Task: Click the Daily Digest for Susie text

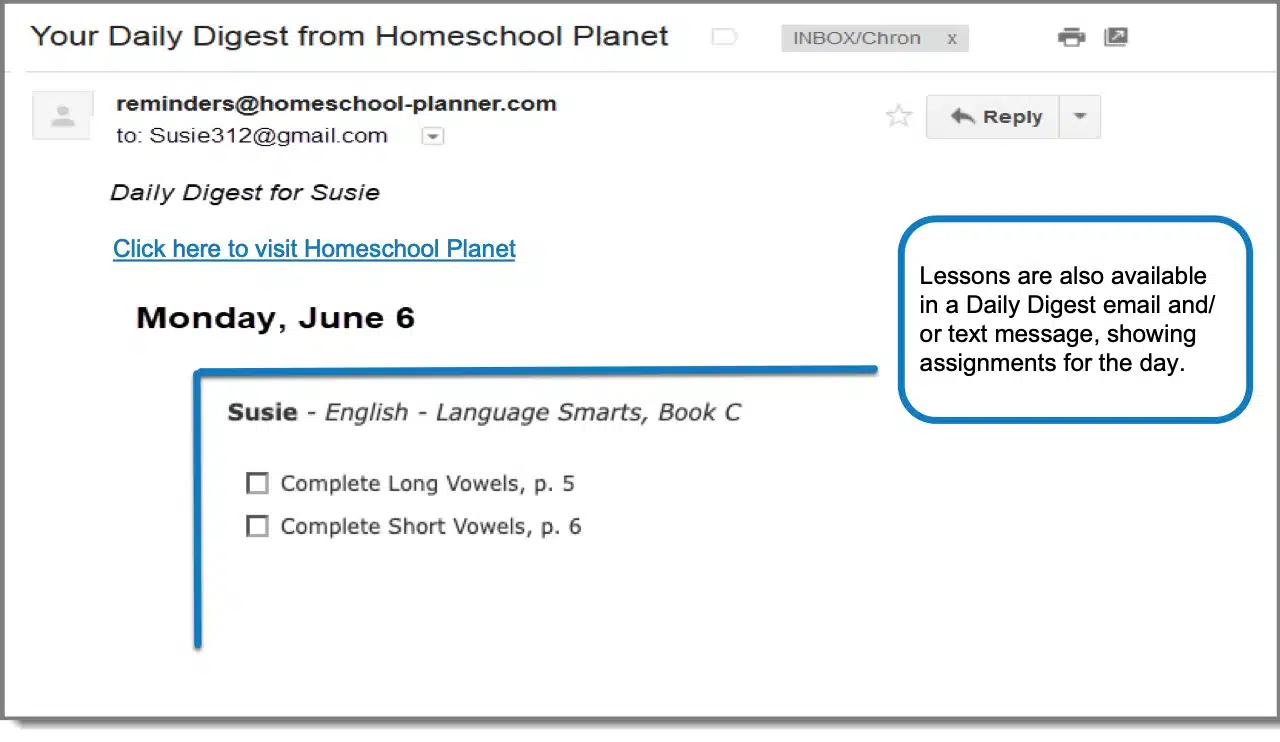Action: (x=245, y=193)
